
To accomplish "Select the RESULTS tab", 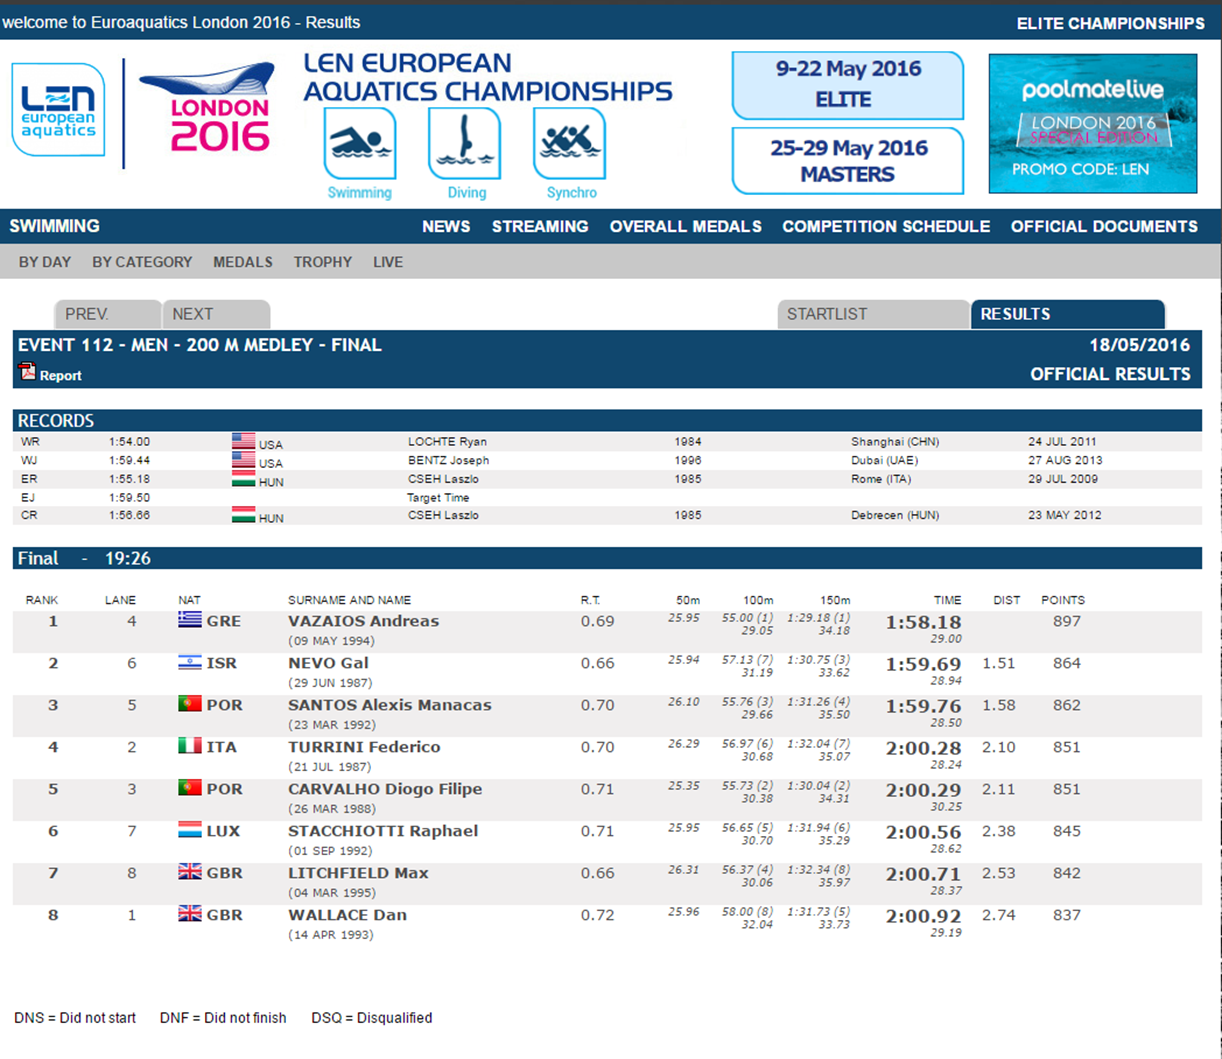I will (x=1015, y=314).
